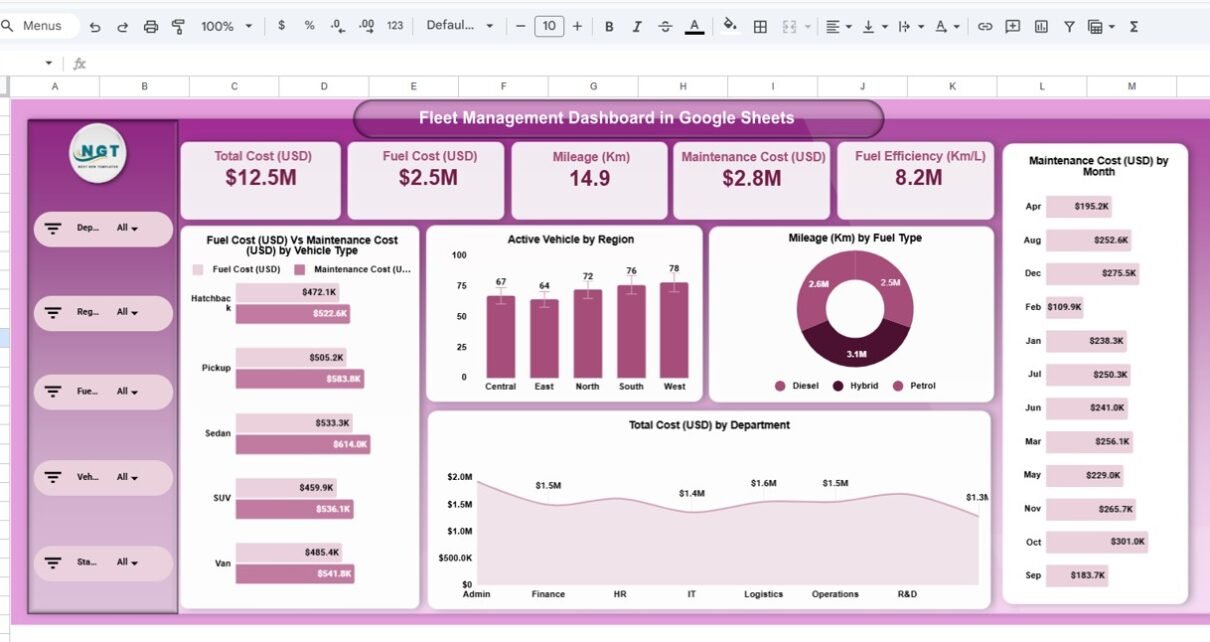Click the insert chart icon
The height and width of the screenshot is (642, 1210).
click(x=1041, y=27)
